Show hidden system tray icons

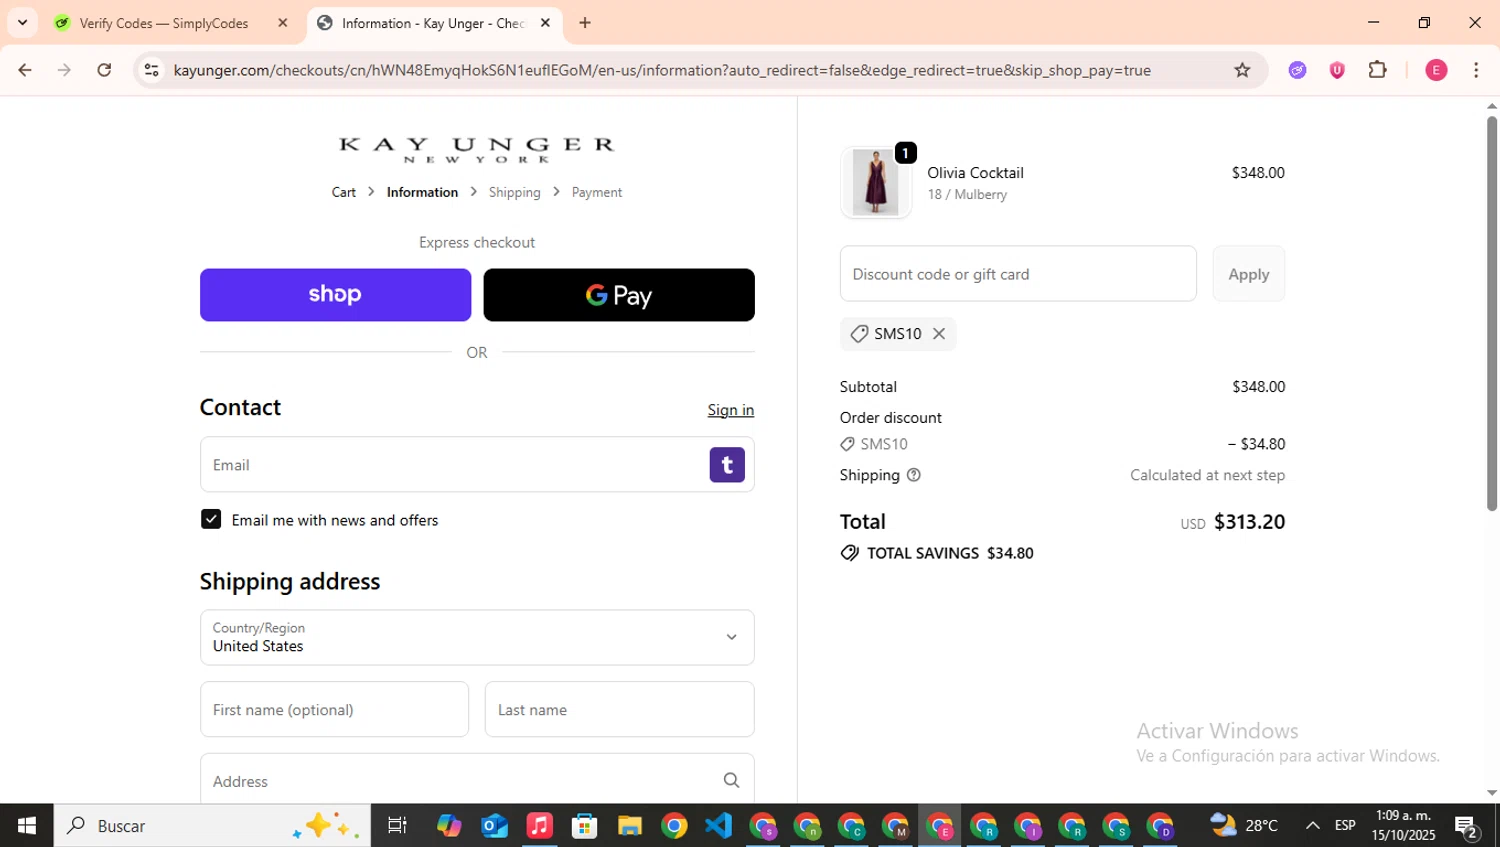pos(1312,826)
